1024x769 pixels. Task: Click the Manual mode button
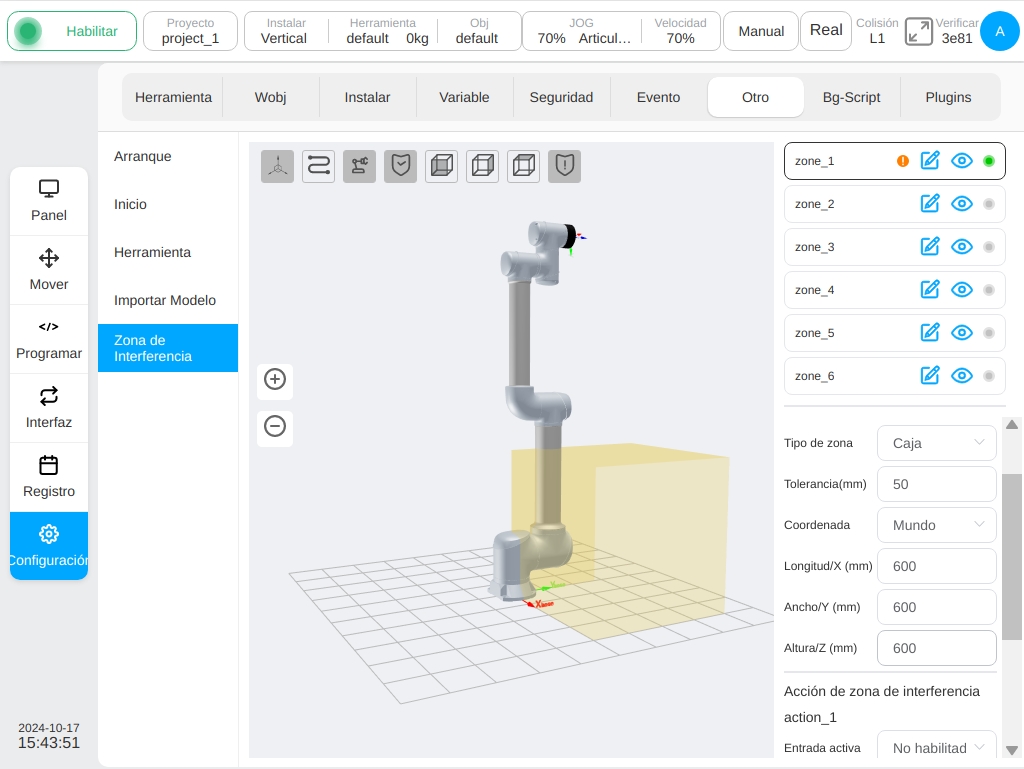click(761, 31)
